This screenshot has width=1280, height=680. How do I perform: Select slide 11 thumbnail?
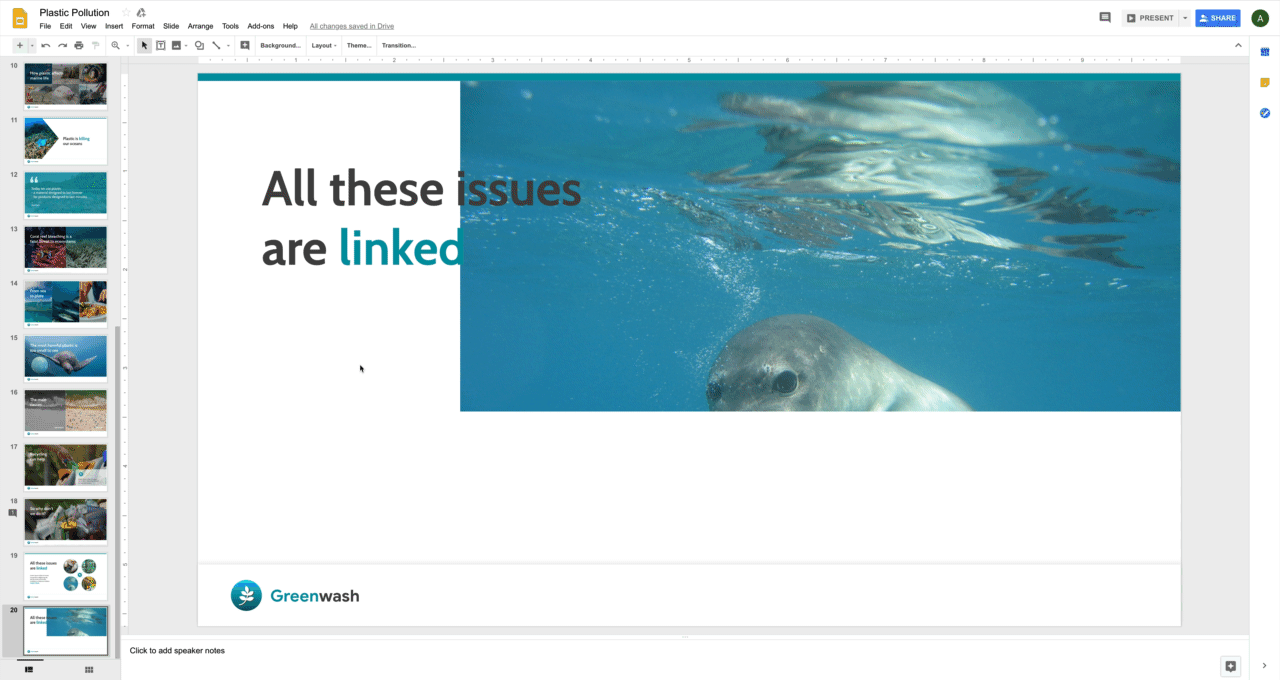[x=65, y=140]
